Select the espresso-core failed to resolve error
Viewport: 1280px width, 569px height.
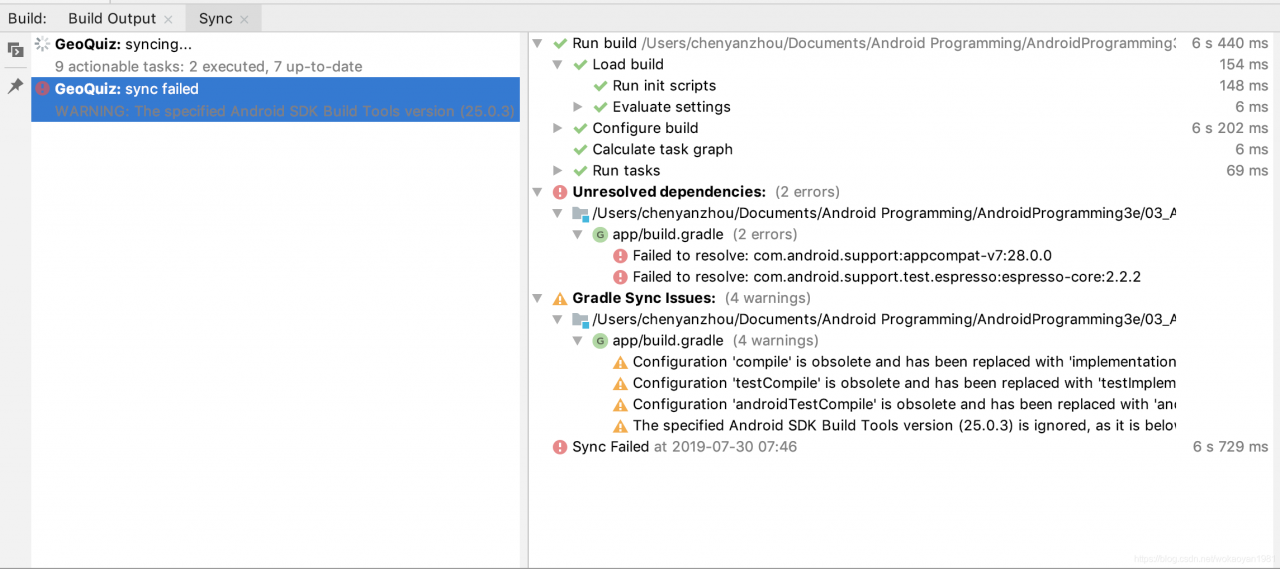click(886, 277)
